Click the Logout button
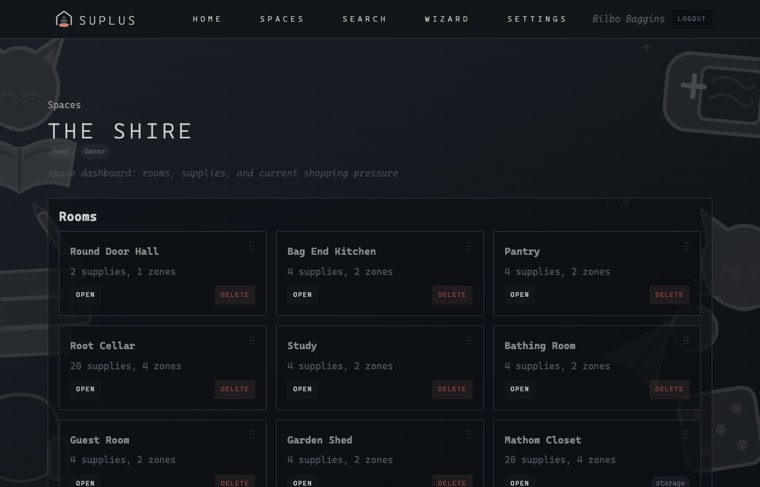This screenshot has height=487, width=760. (692, 19)
